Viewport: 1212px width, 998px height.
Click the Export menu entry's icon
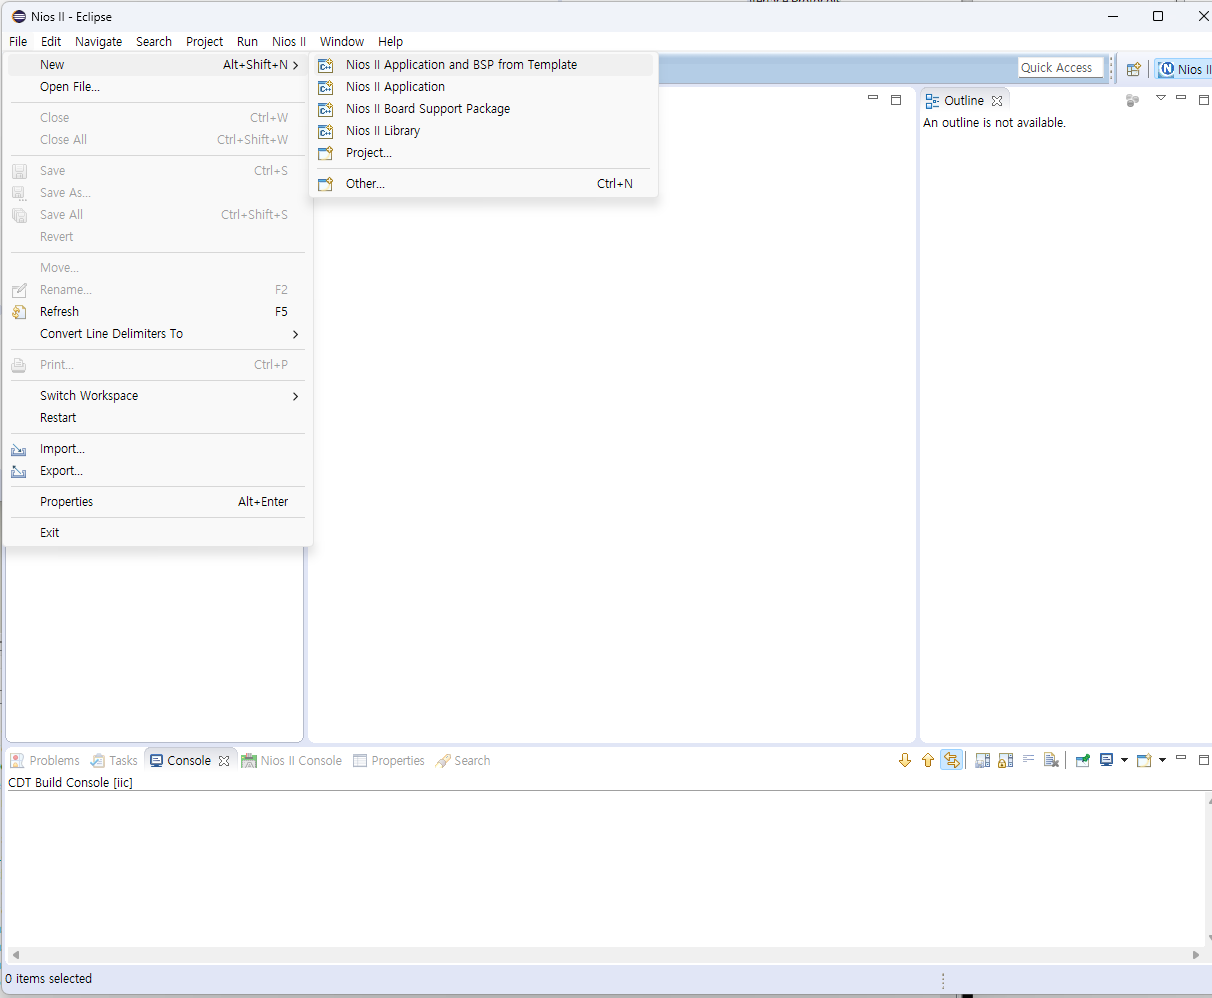[x=19, y=472]
